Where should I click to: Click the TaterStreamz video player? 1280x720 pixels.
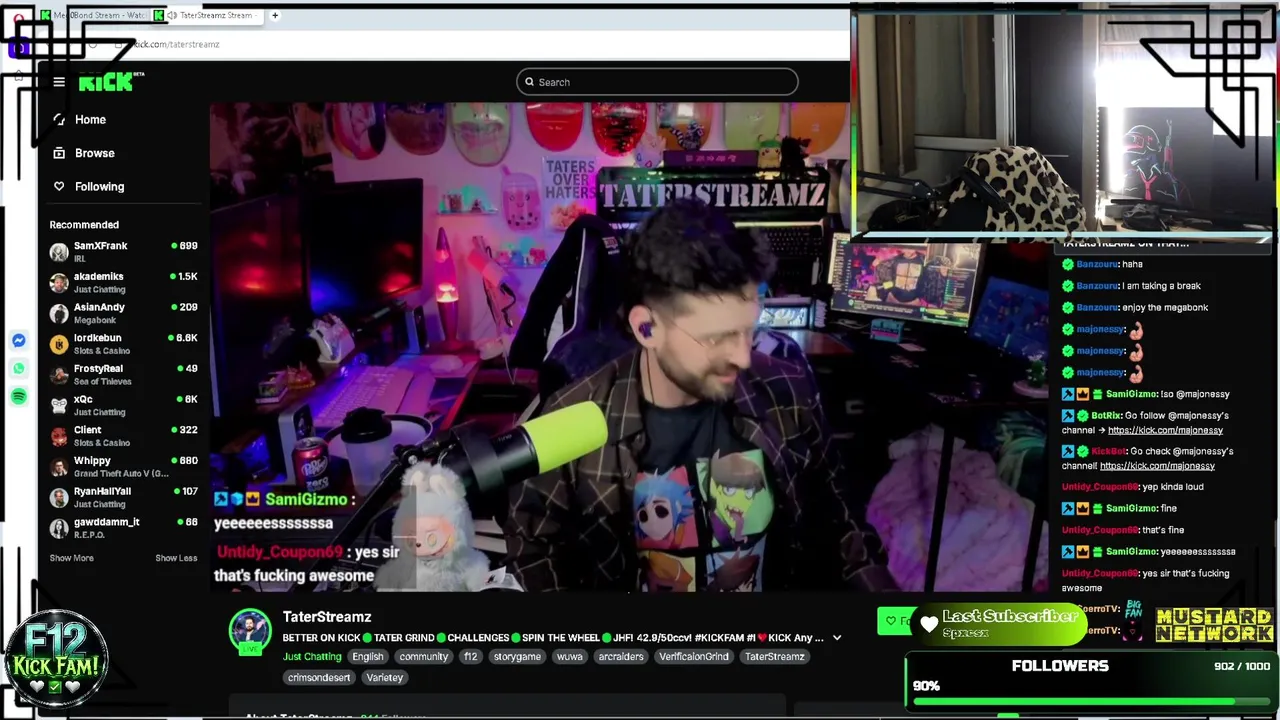pyautogui.click(x=630, y=347)
